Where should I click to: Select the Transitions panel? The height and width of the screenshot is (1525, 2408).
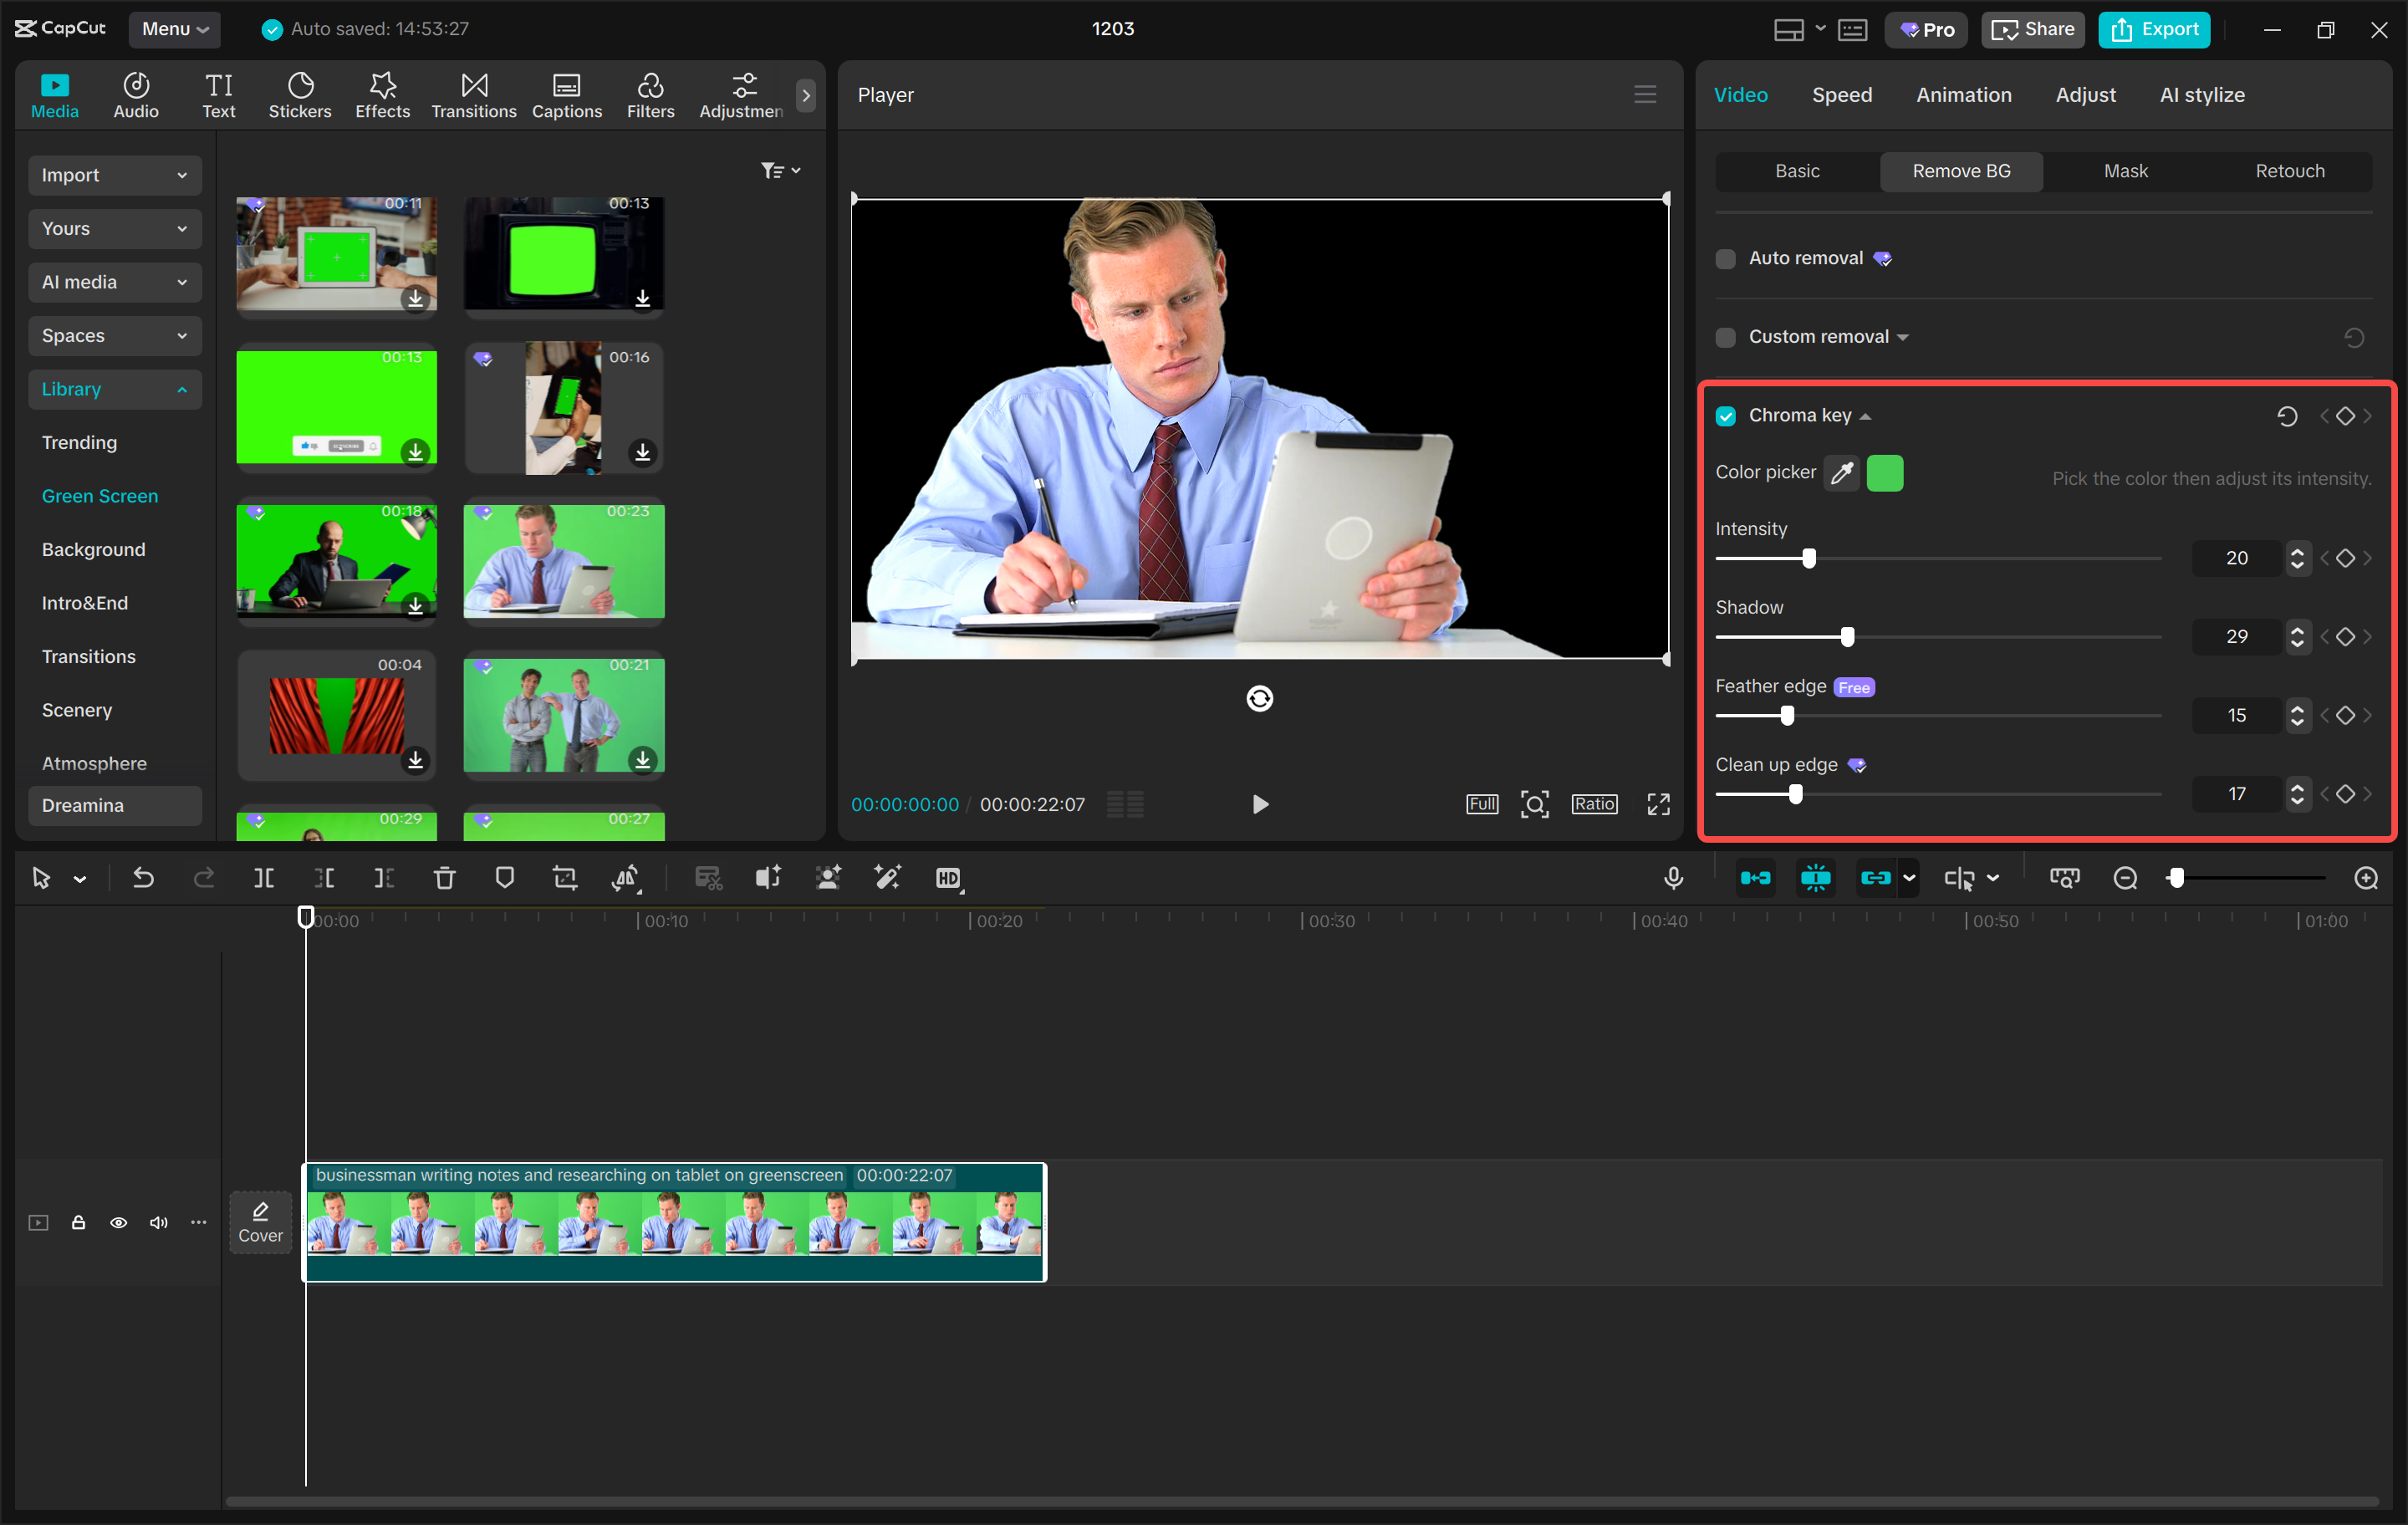tap(473, 94)
